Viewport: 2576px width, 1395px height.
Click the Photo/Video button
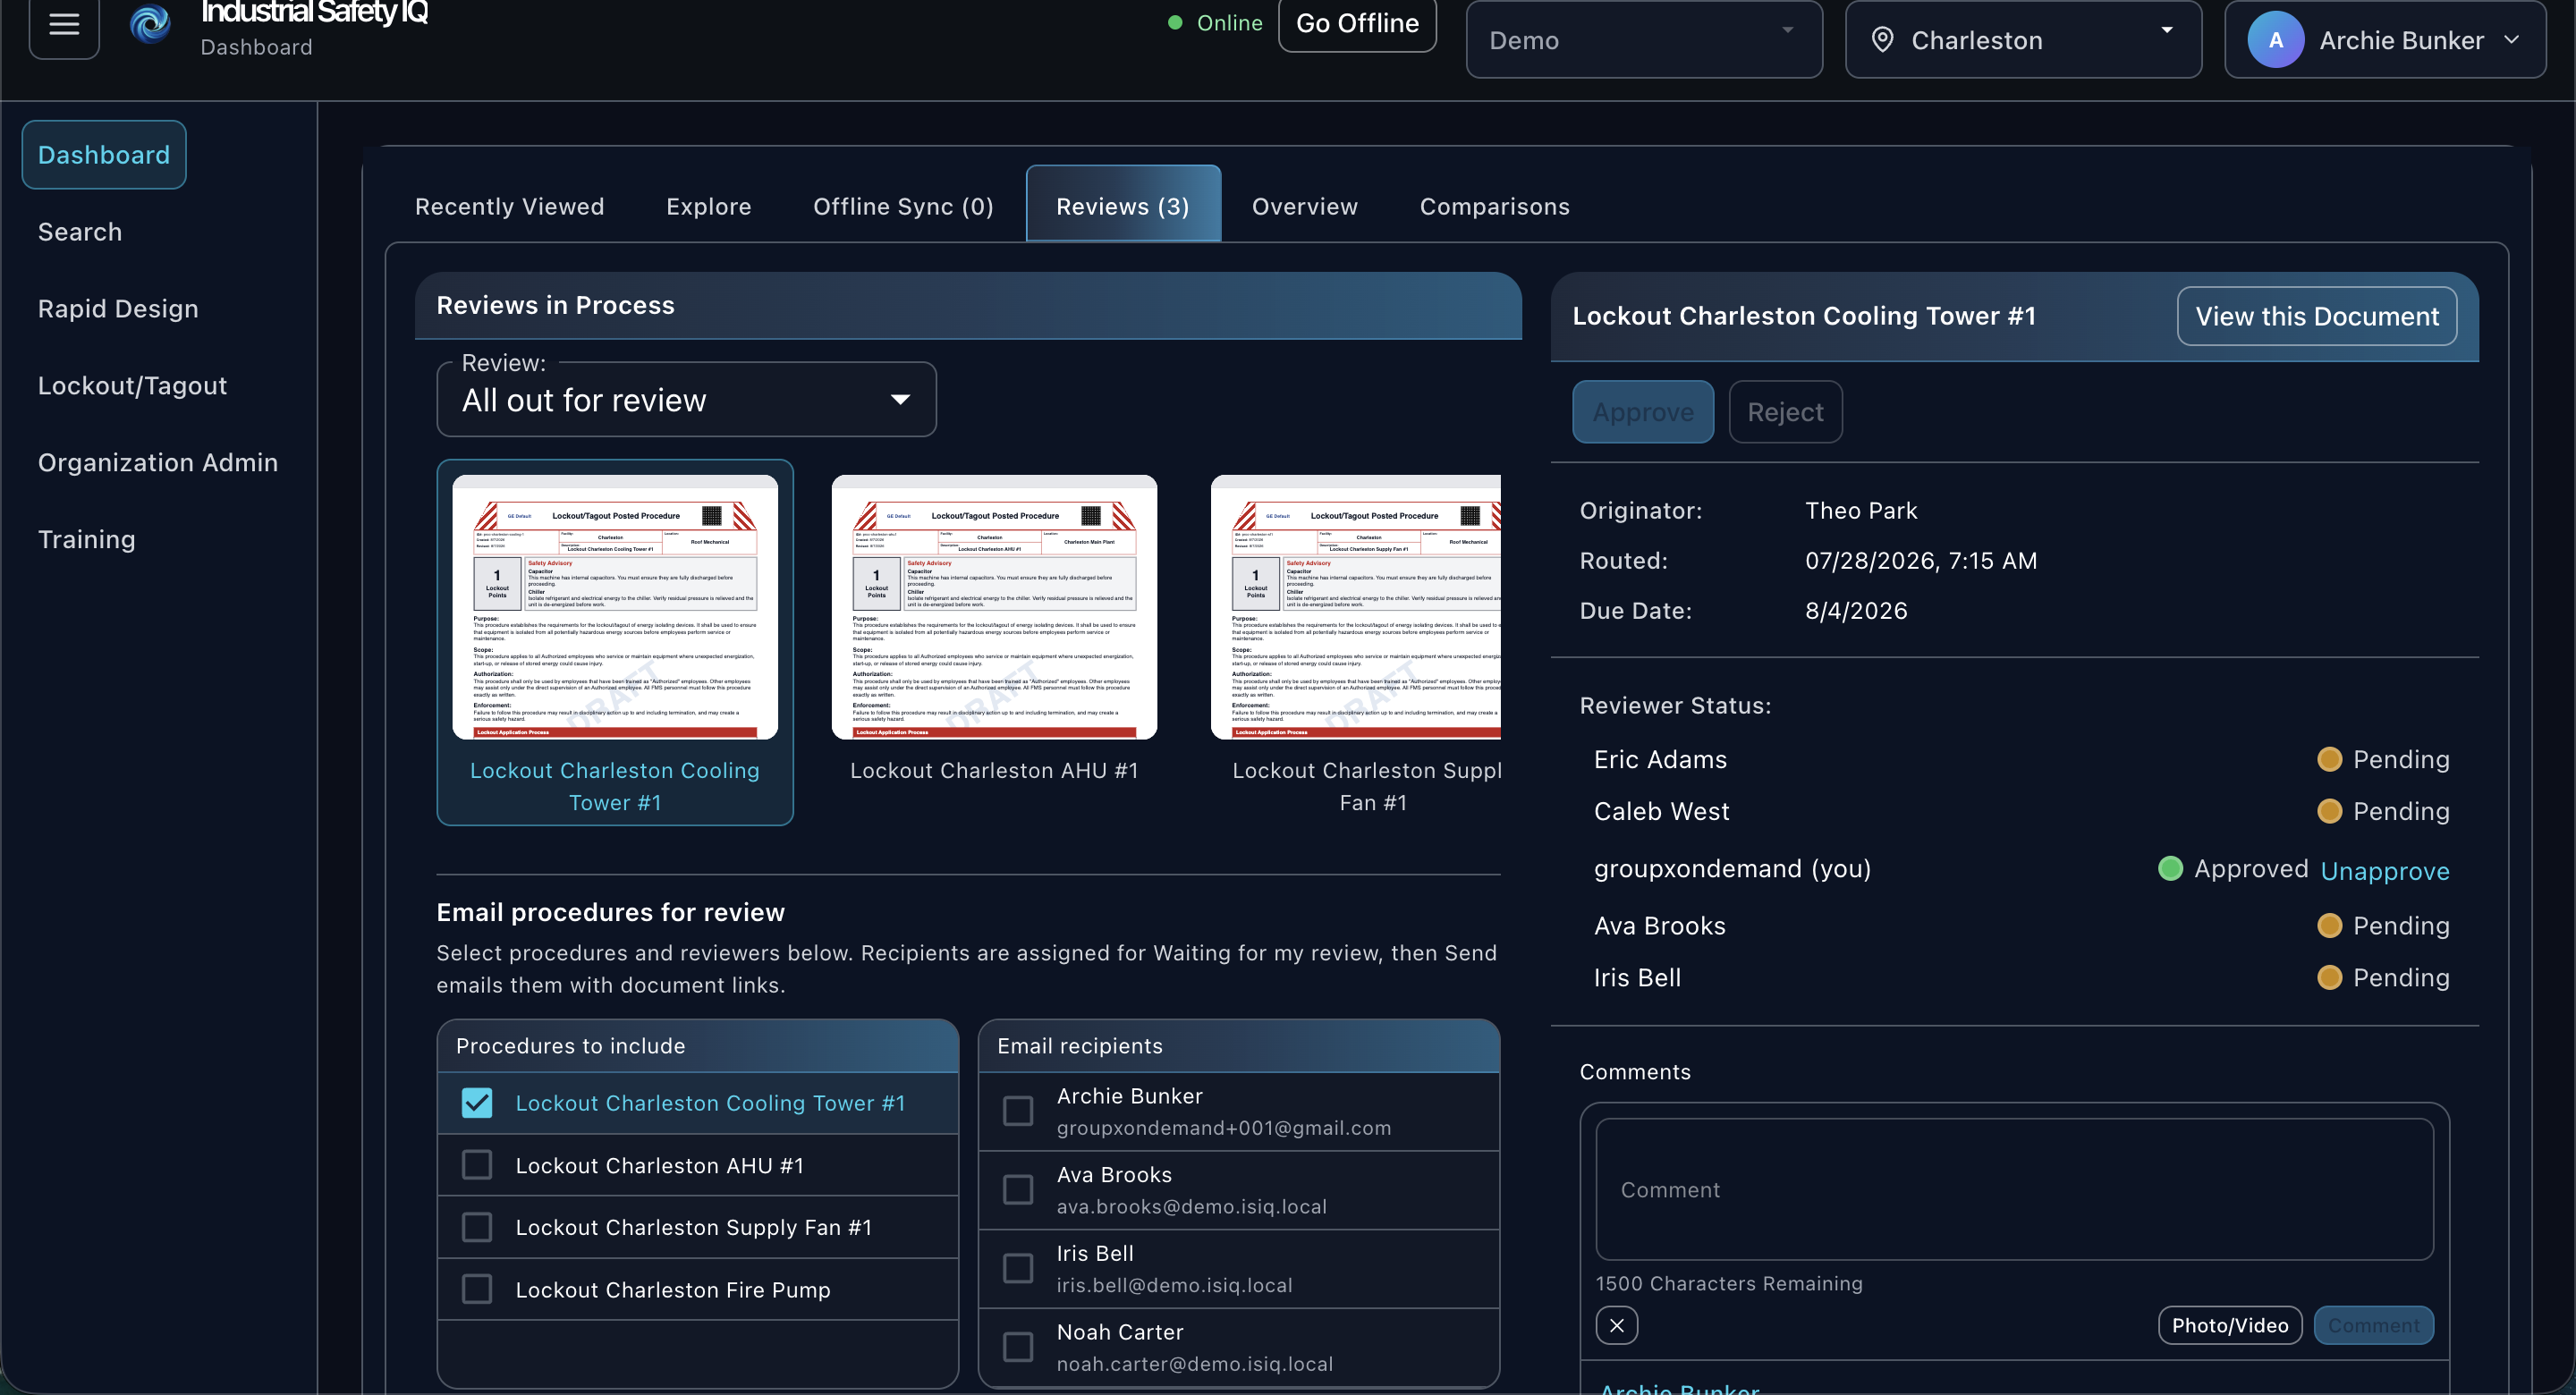click(2229, 1325)
